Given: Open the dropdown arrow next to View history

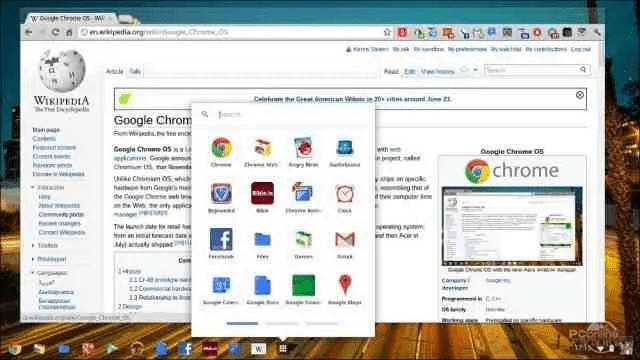Looking at the screenshot, I should [475, 70].
